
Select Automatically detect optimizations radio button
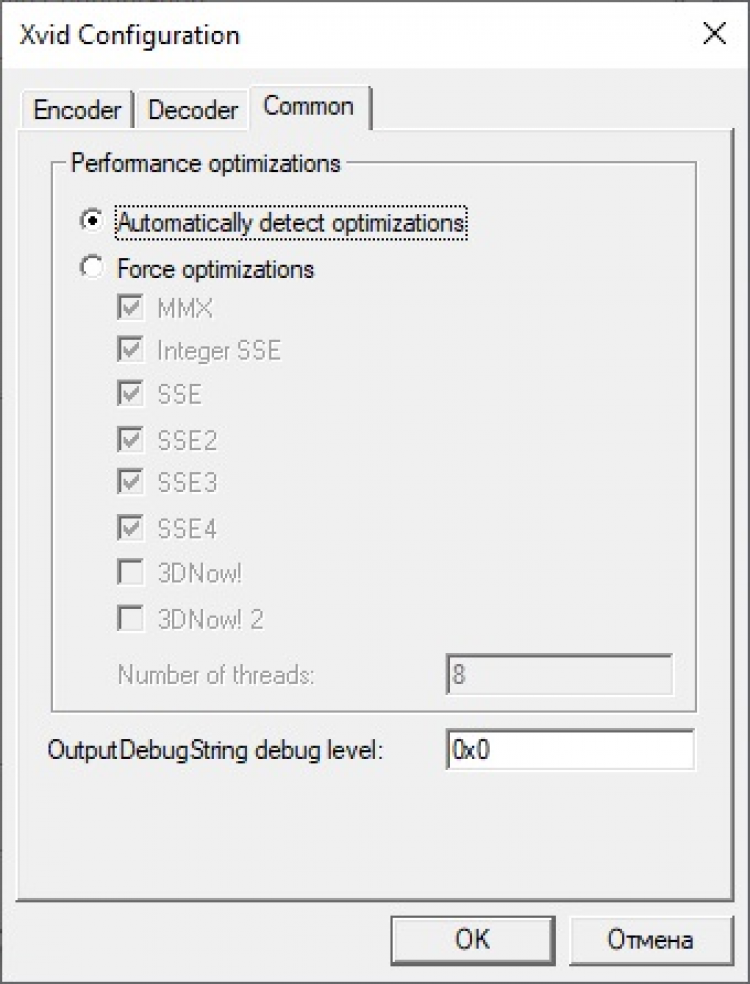tap(92, 222)
